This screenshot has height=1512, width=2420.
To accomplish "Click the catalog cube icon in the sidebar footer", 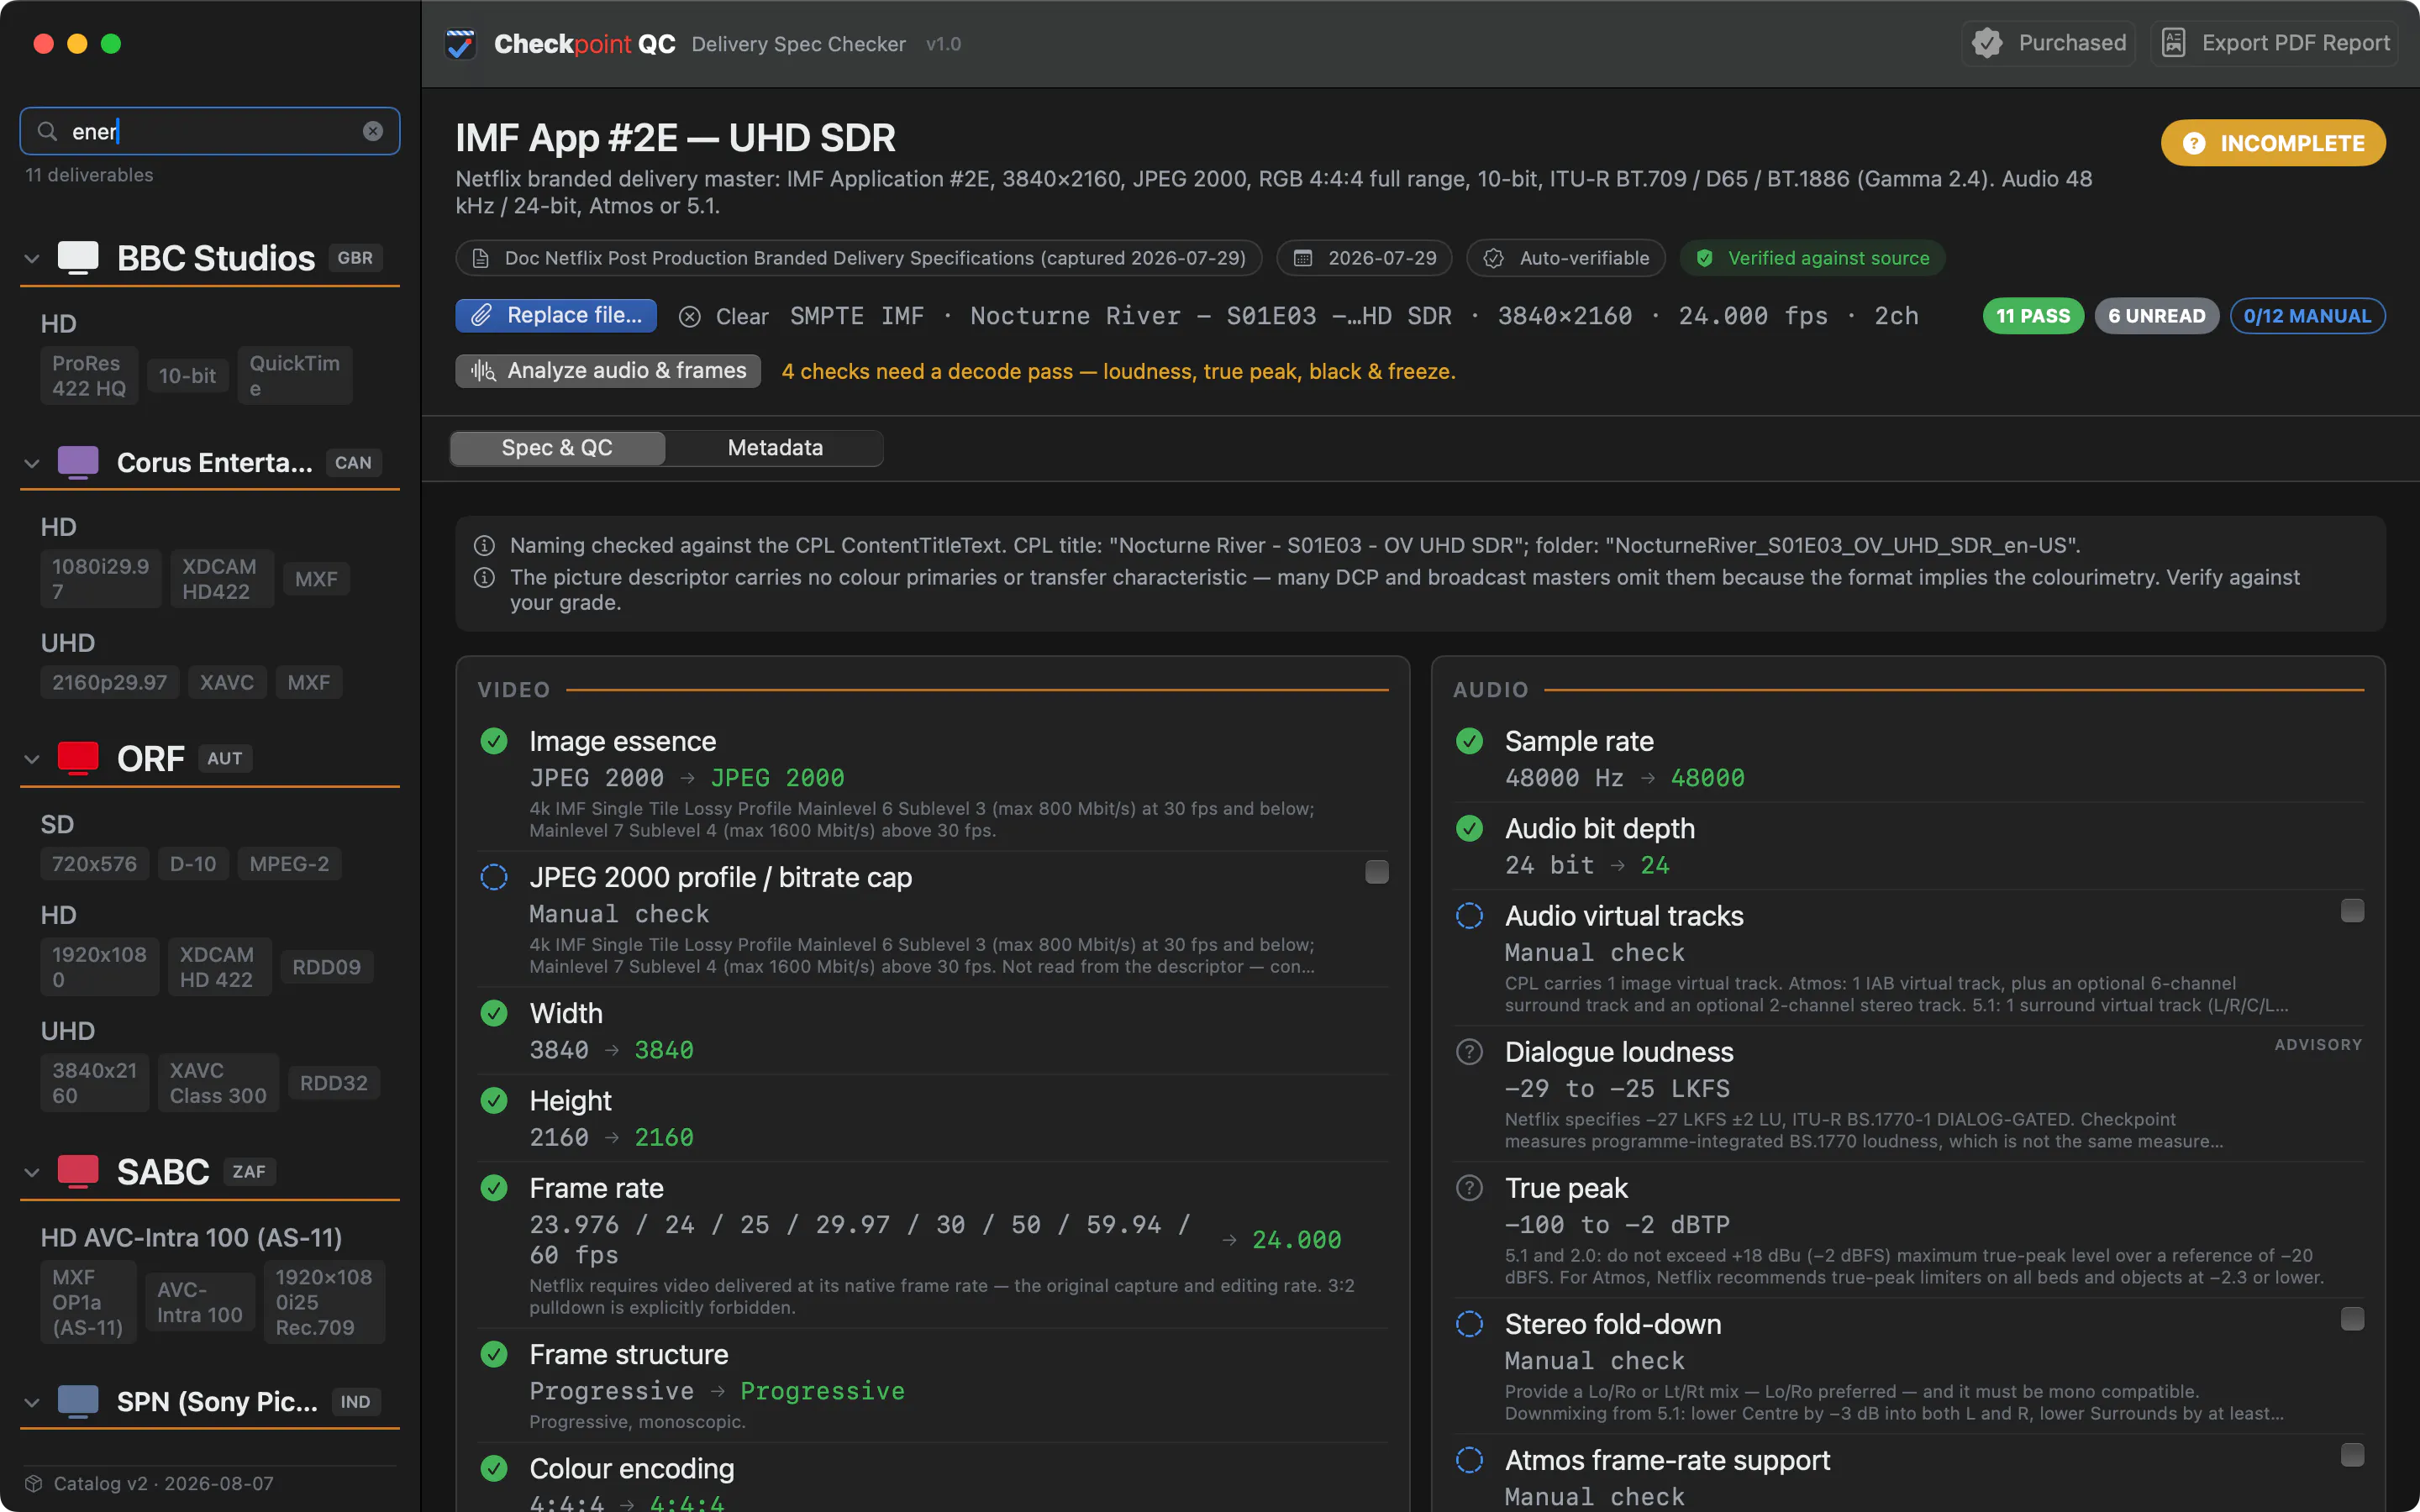I will [34, 1483].
